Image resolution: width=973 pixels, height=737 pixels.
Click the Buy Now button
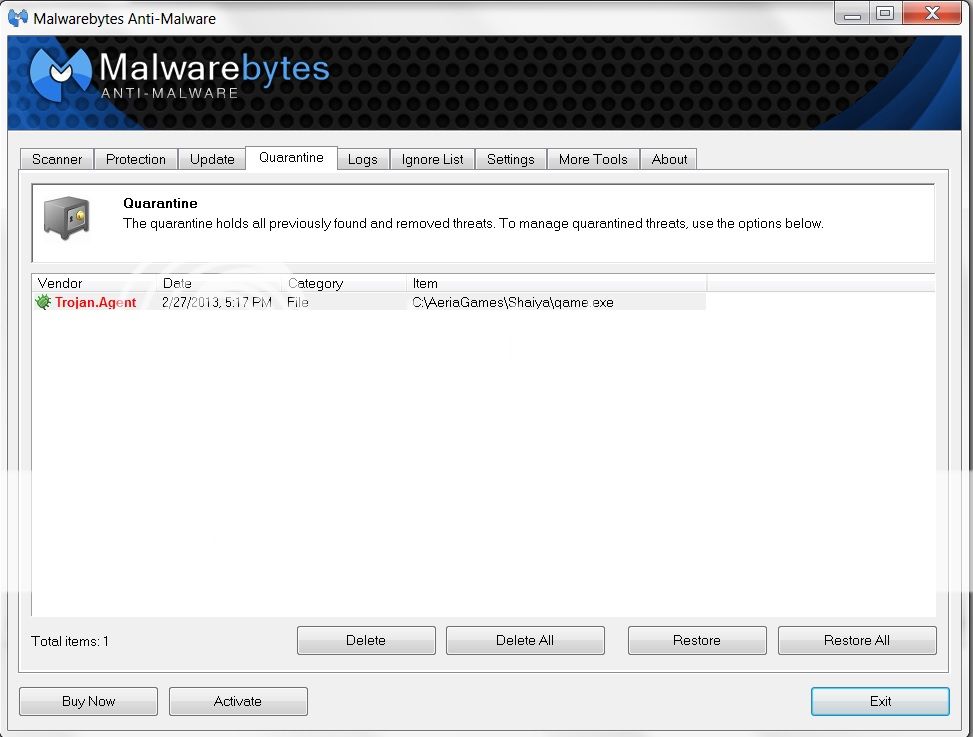coord(88,701)
